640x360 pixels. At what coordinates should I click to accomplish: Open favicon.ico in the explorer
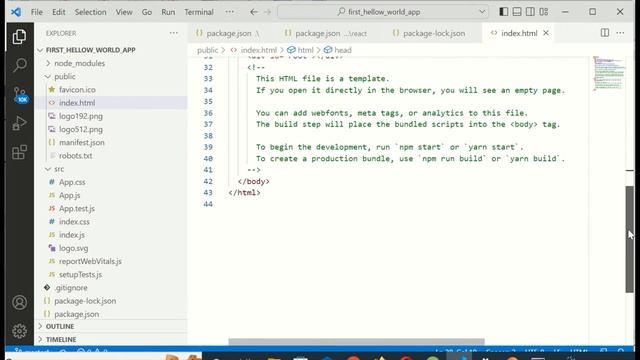[x=77, y=89]
